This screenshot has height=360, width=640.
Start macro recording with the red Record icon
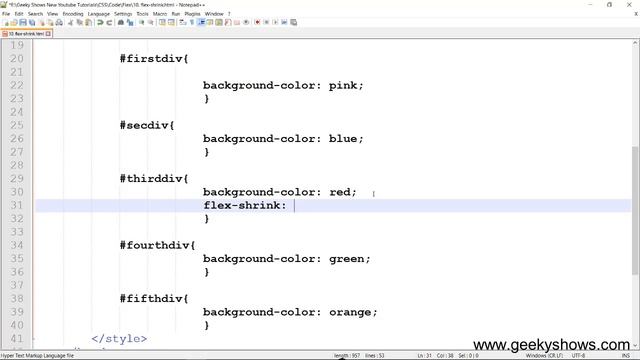click(257, 22)
